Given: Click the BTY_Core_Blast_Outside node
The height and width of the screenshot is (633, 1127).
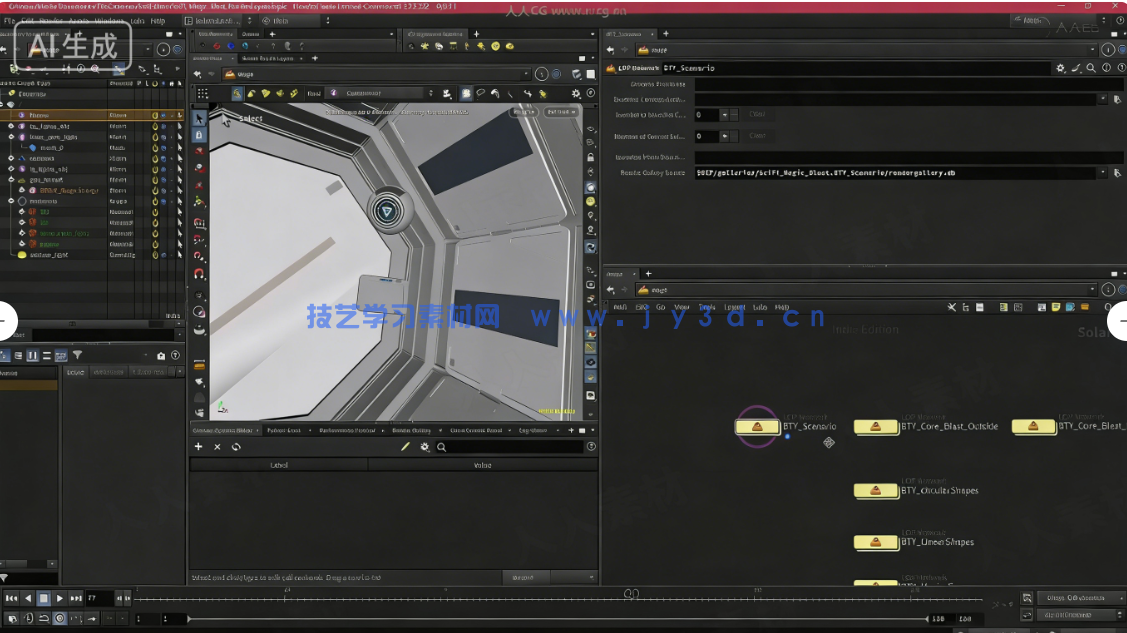Looking at the screenshot, I should point(876,427).
